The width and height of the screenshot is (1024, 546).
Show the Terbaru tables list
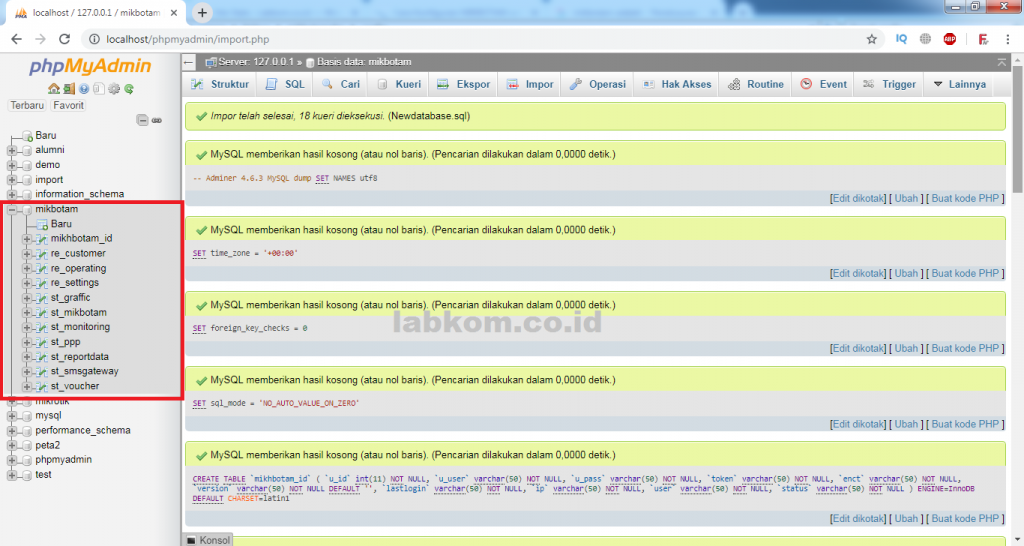[27, 105]
